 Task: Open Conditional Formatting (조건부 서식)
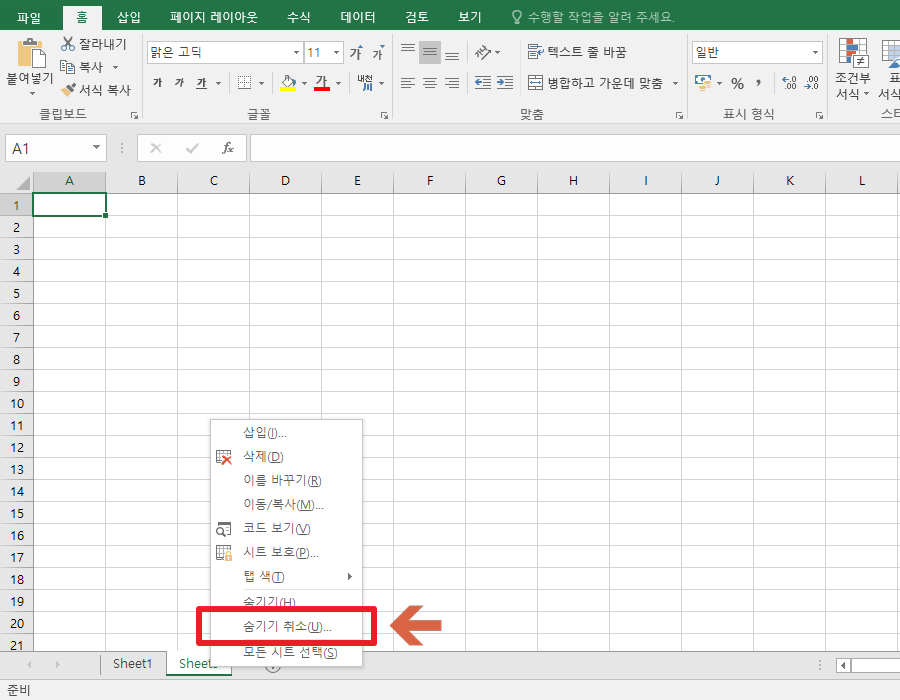[x=853, y=69]
